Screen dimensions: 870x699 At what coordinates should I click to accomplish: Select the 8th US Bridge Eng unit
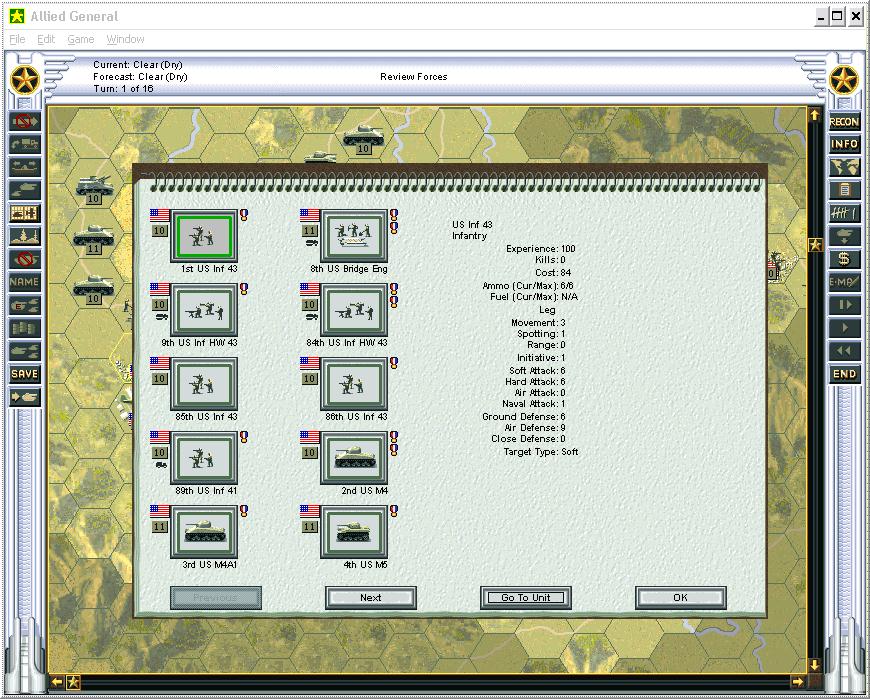(x=354, y=236)
